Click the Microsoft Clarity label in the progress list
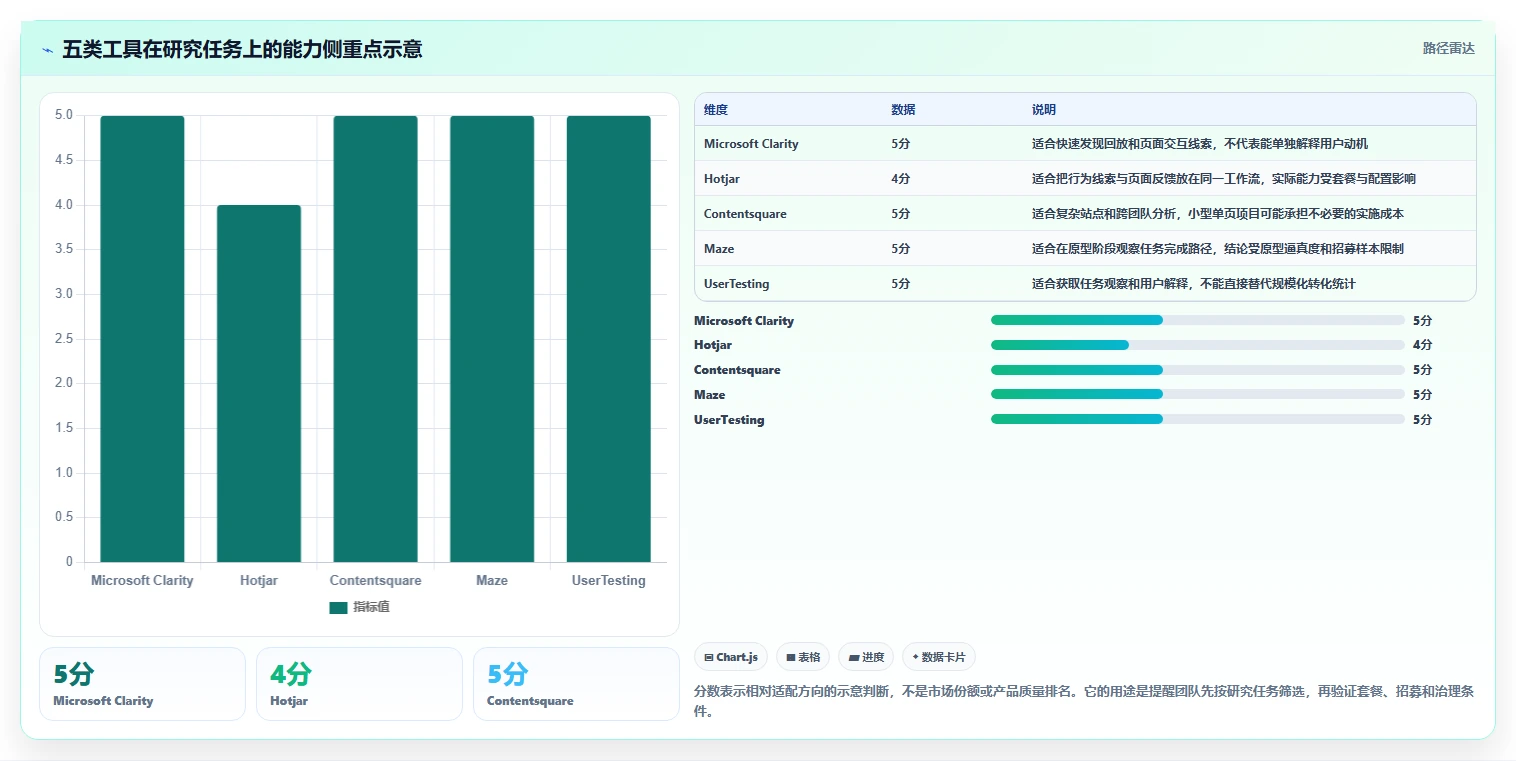The height and width of the screenshot is (761, 1516). coord(744,321)
